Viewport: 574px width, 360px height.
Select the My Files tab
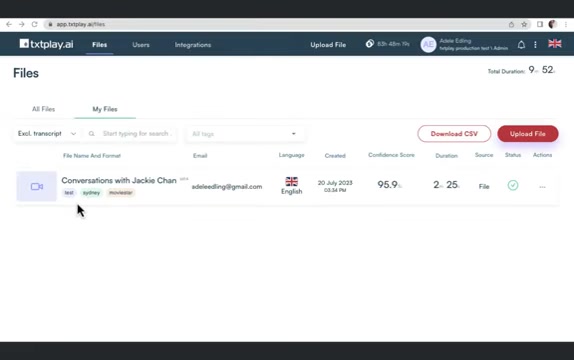pyautogui.click(x=105, y=109)
